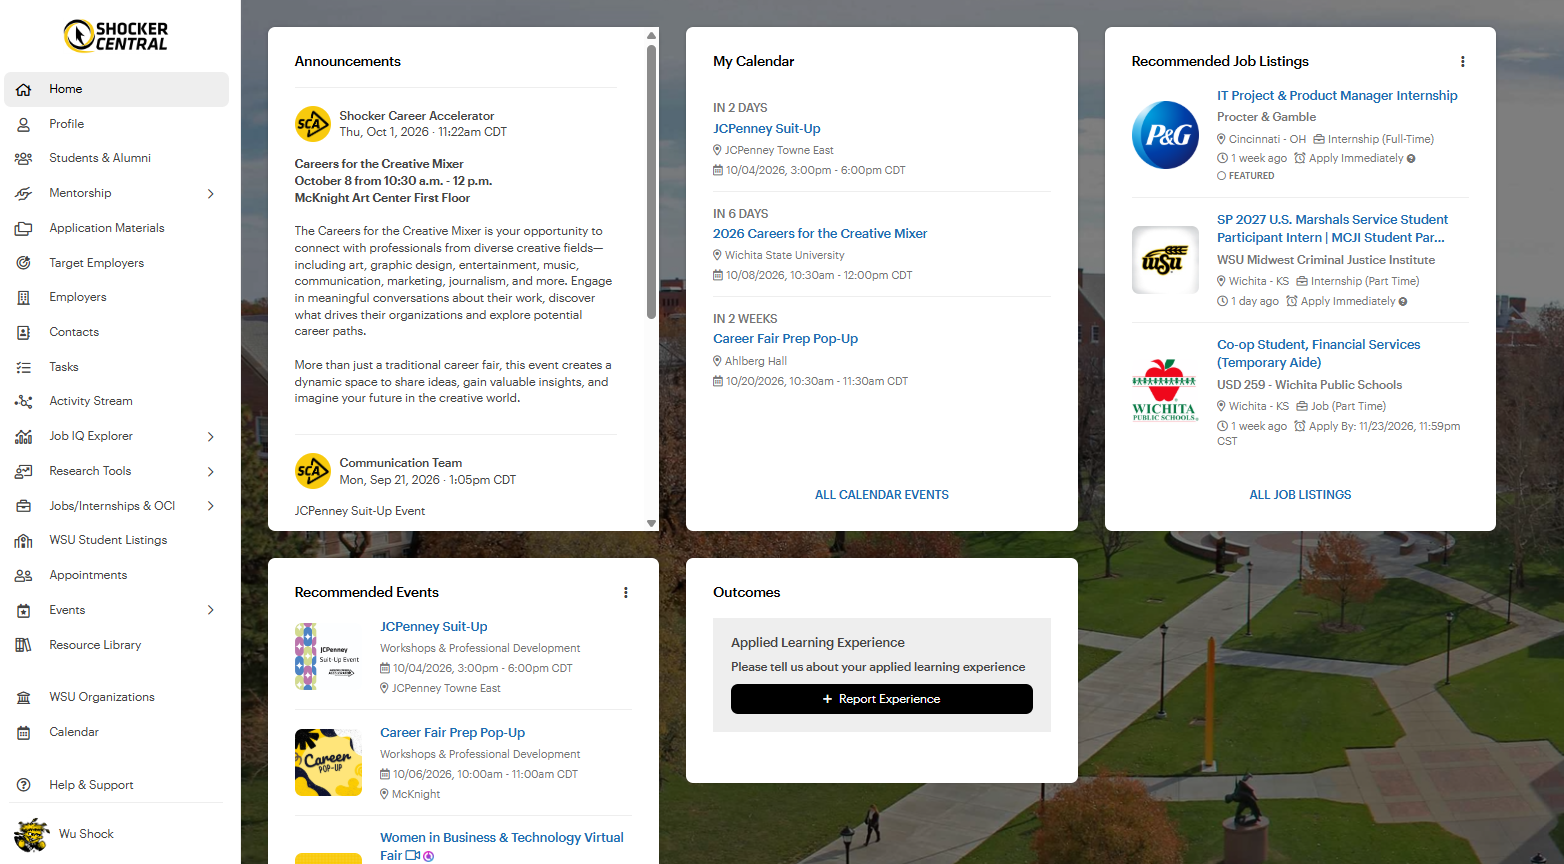
Task: Click the Target Employers bullseye icon
Action: 24,263
